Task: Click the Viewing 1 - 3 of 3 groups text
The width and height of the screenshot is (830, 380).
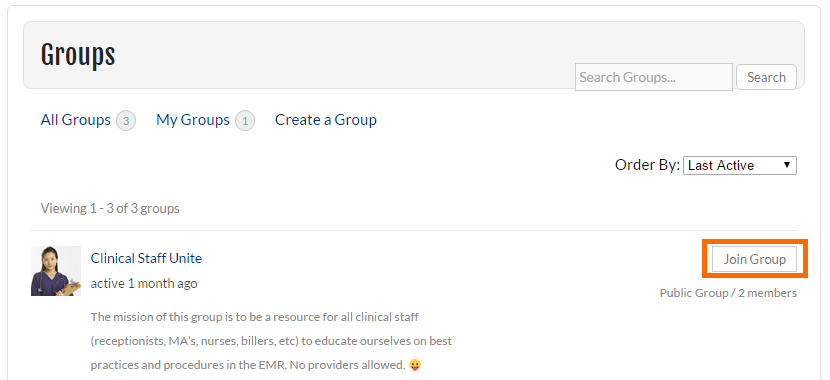Action: [x=110, y=209]
